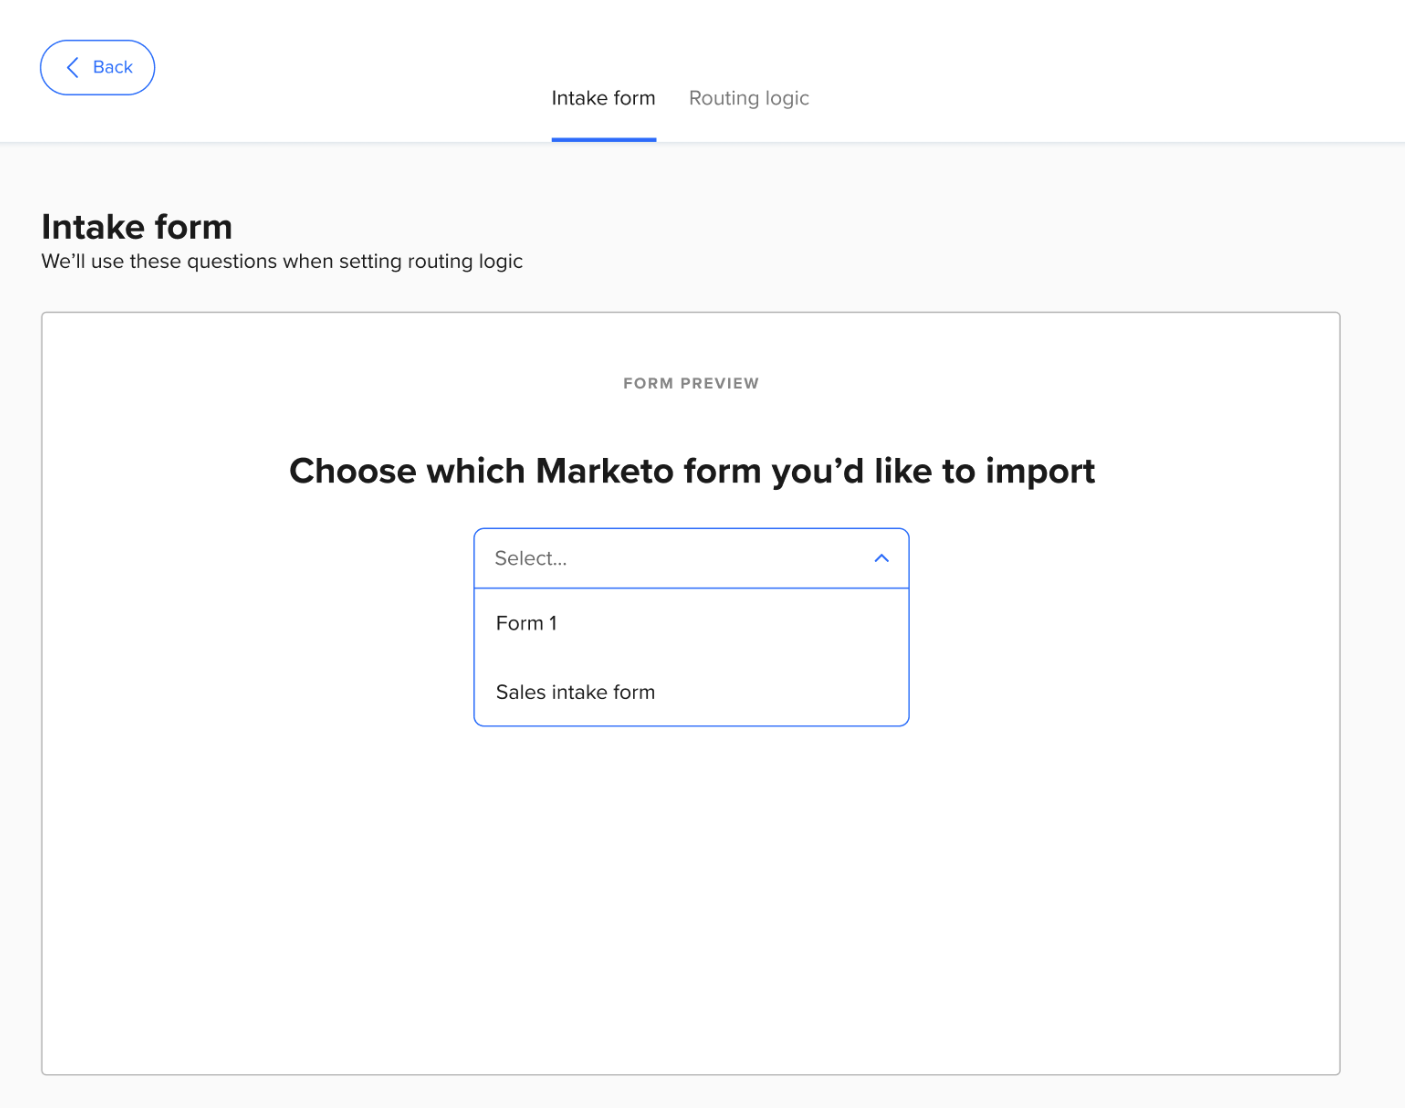Image resolution: width=1405 pixels, height=1108 pixels.
Task: Pick the Sales intake form option
Action: coord(575,692)
